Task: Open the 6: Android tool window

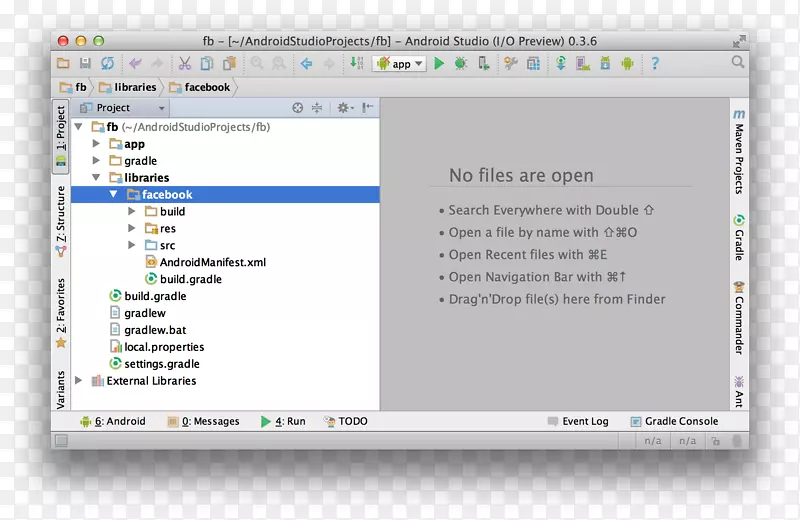Action: pos(113,422)
